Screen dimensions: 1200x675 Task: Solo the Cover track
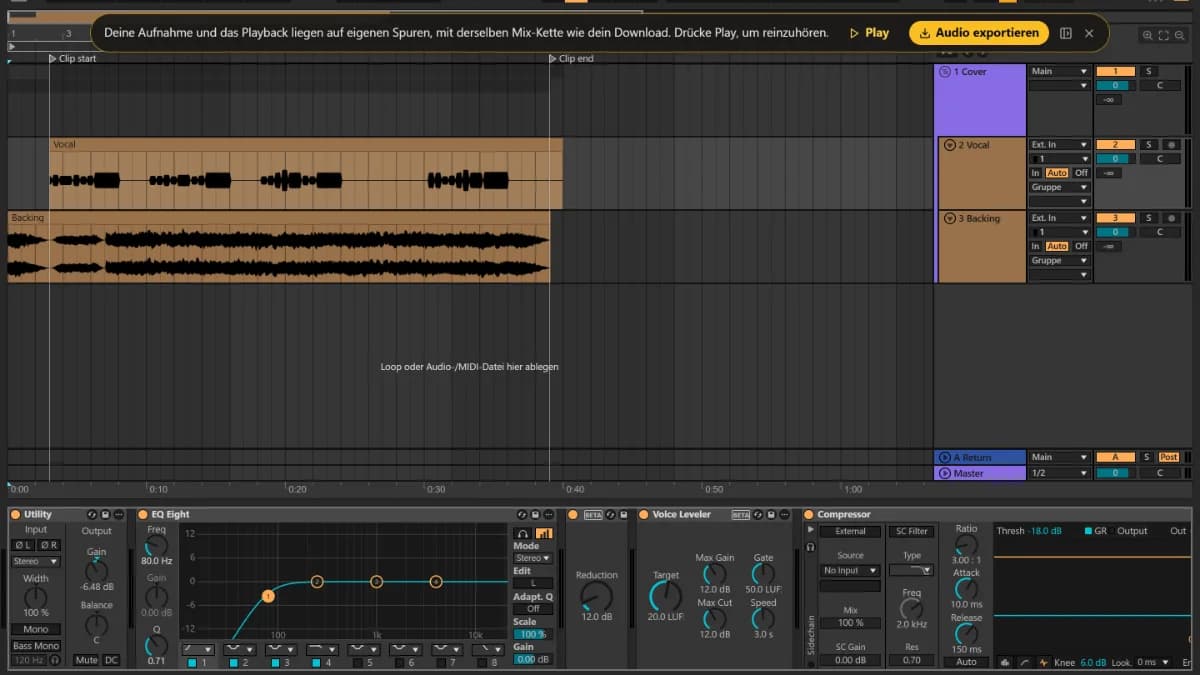[1148, 72]
